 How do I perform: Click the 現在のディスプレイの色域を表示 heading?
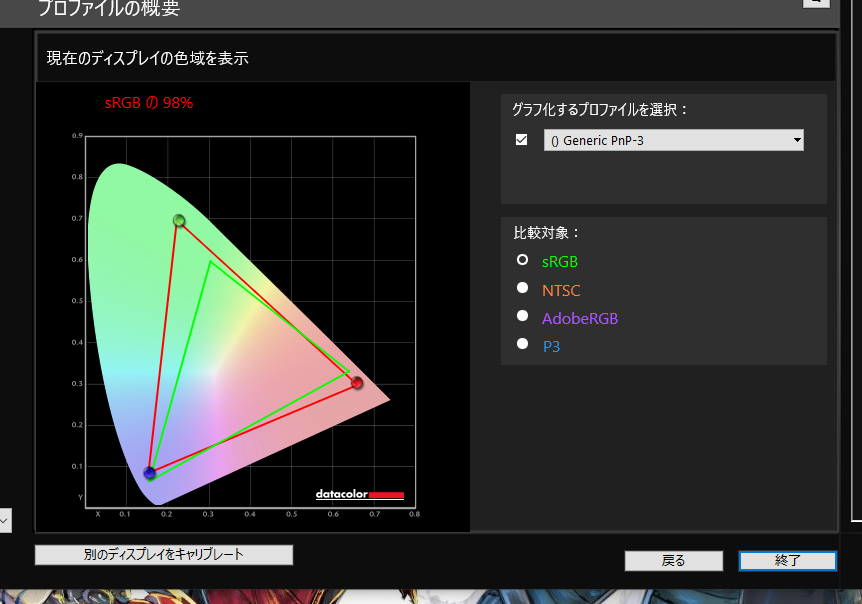click(147, 58)
